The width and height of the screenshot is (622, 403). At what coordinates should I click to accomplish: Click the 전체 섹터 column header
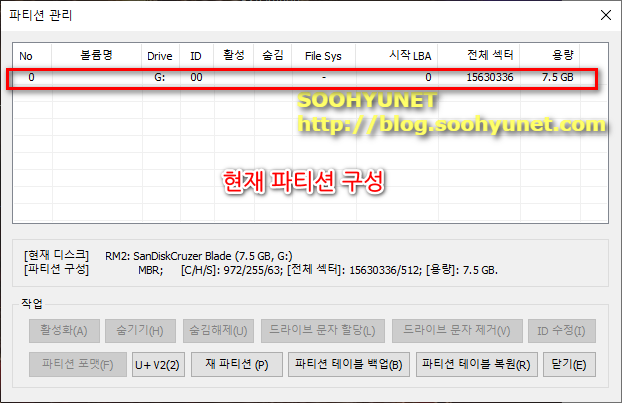point(478,56)
